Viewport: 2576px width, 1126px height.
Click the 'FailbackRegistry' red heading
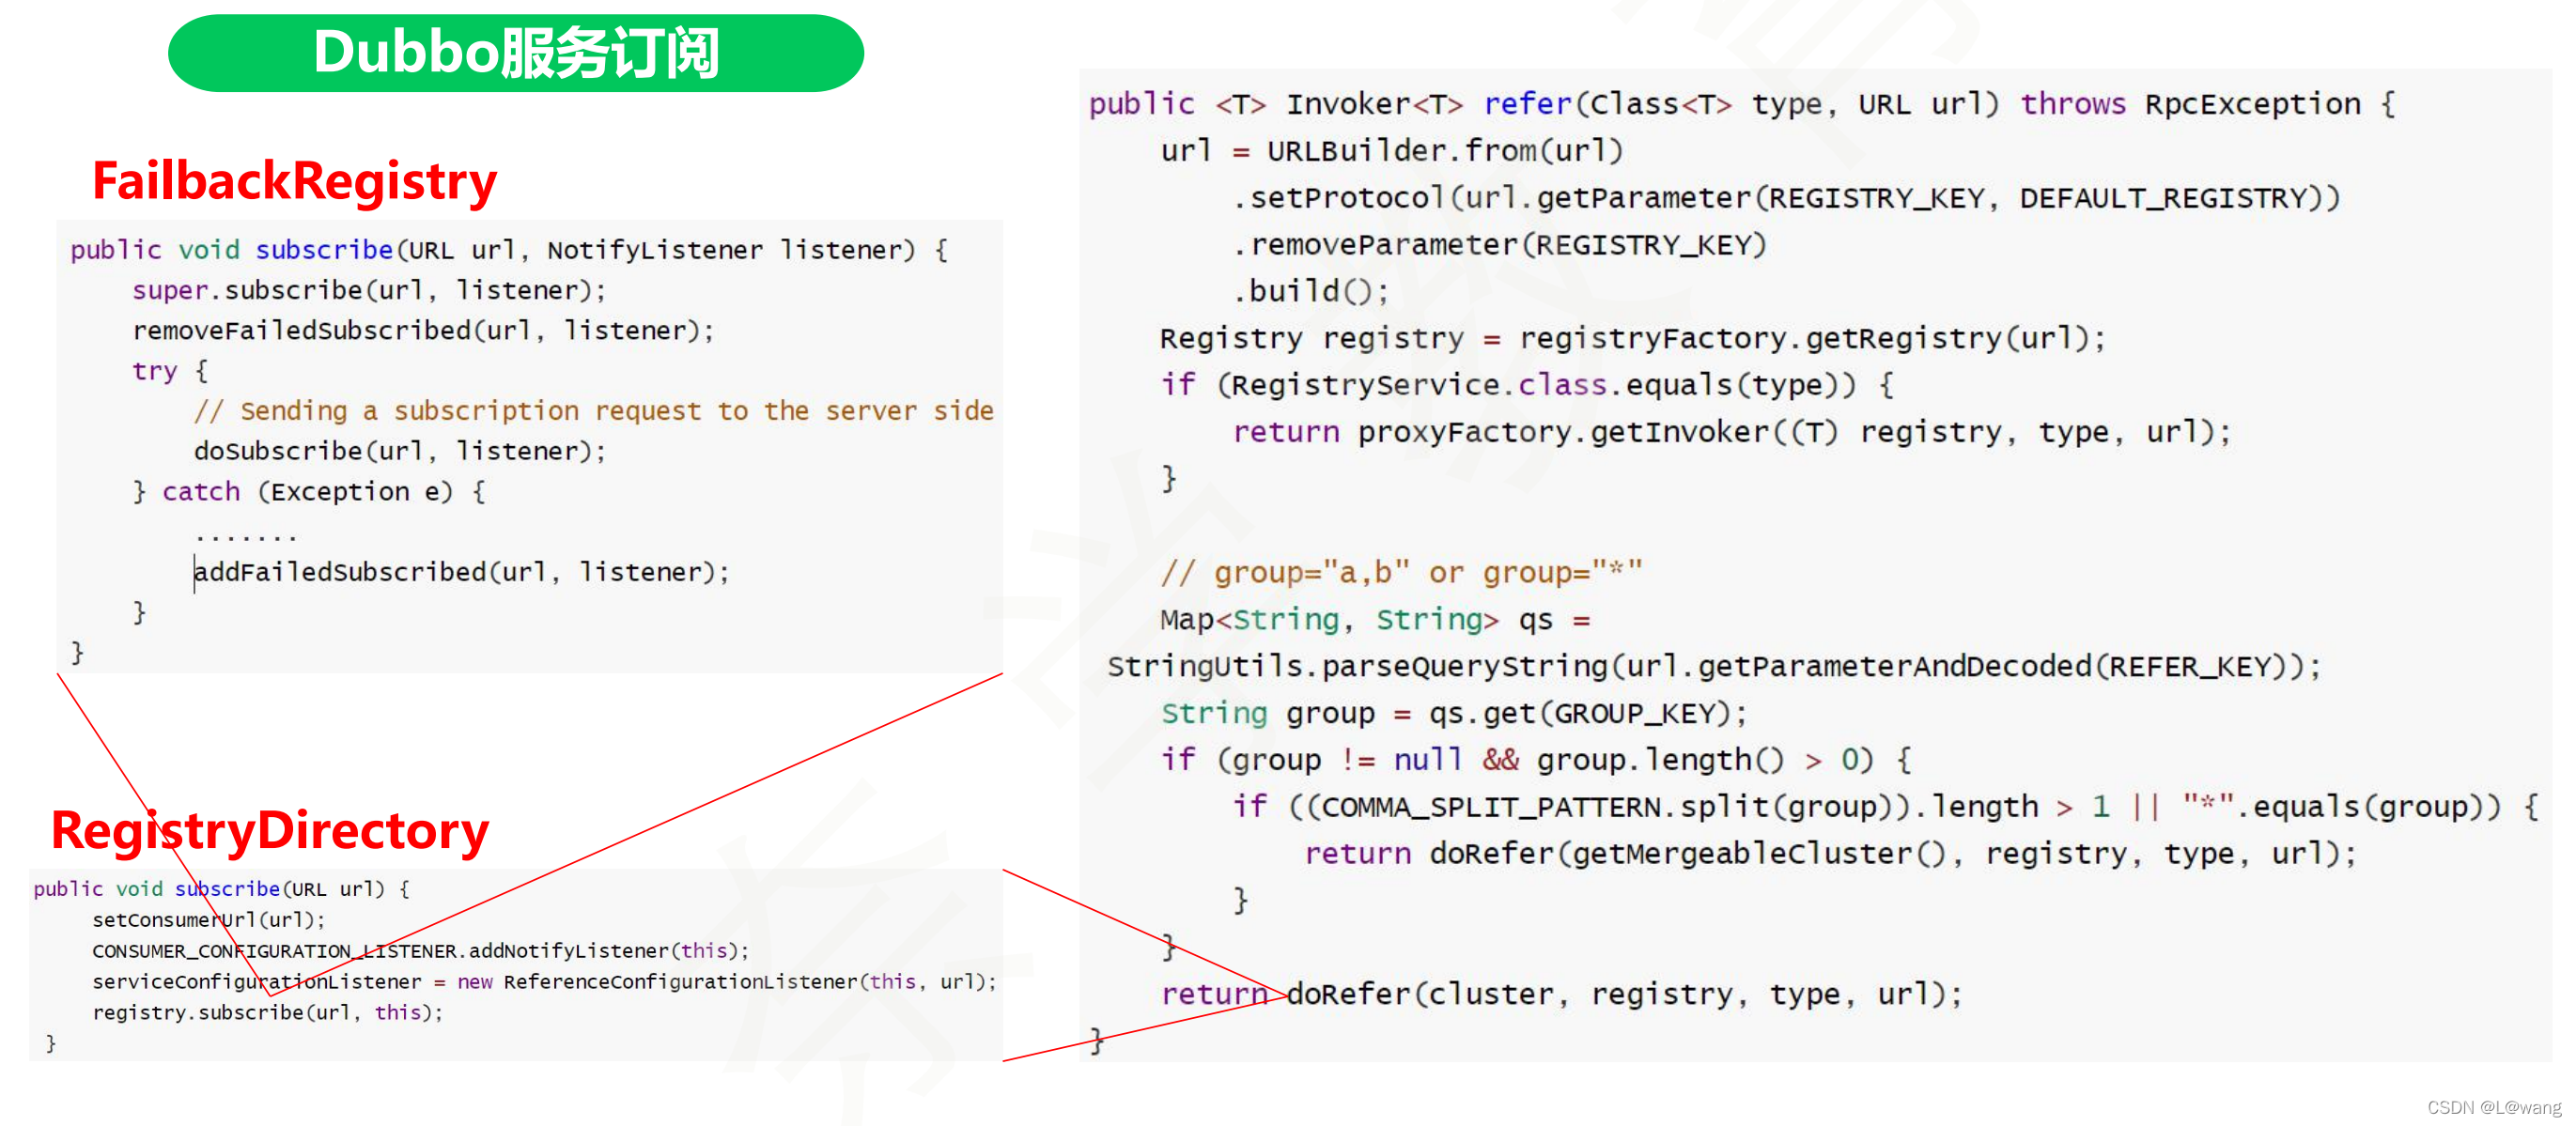pyautogui.click(x=295, y=182)
